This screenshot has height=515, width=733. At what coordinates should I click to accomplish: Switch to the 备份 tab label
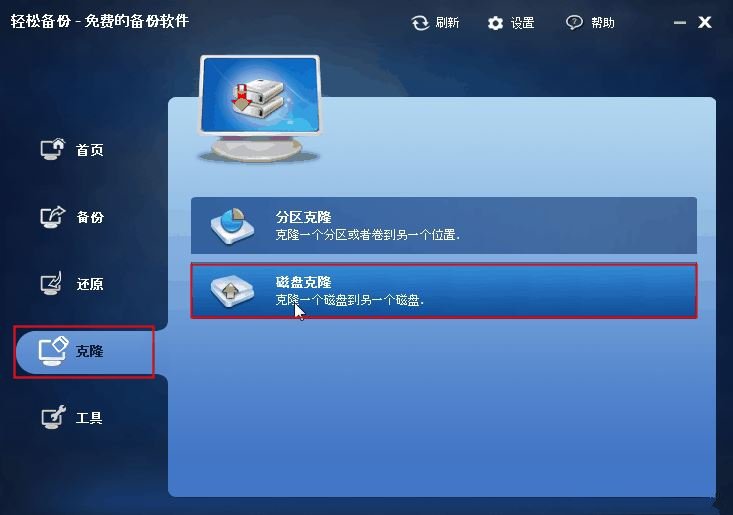coord(90,217)
